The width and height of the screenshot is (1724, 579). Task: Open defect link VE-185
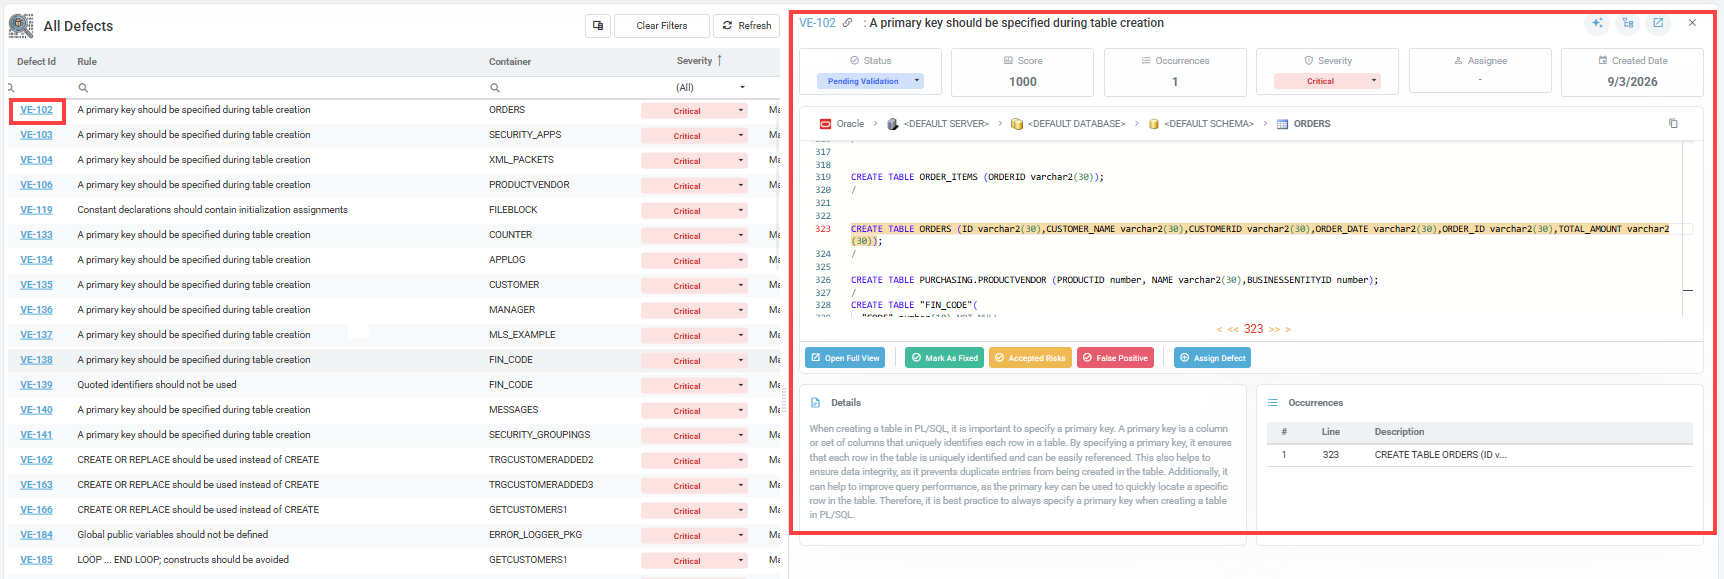(x=36, y=560)
